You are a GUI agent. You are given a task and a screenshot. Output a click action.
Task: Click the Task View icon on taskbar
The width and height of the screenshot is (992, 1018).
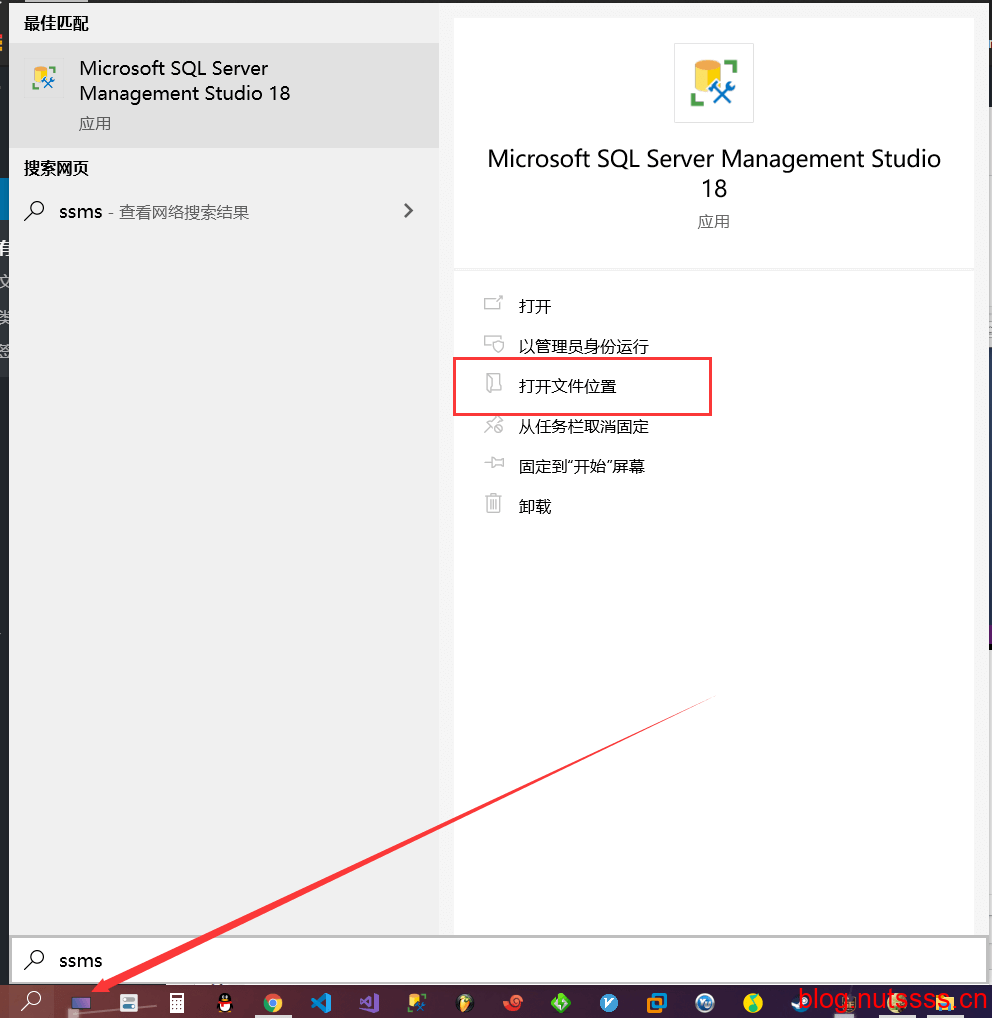pos(81,1002)
